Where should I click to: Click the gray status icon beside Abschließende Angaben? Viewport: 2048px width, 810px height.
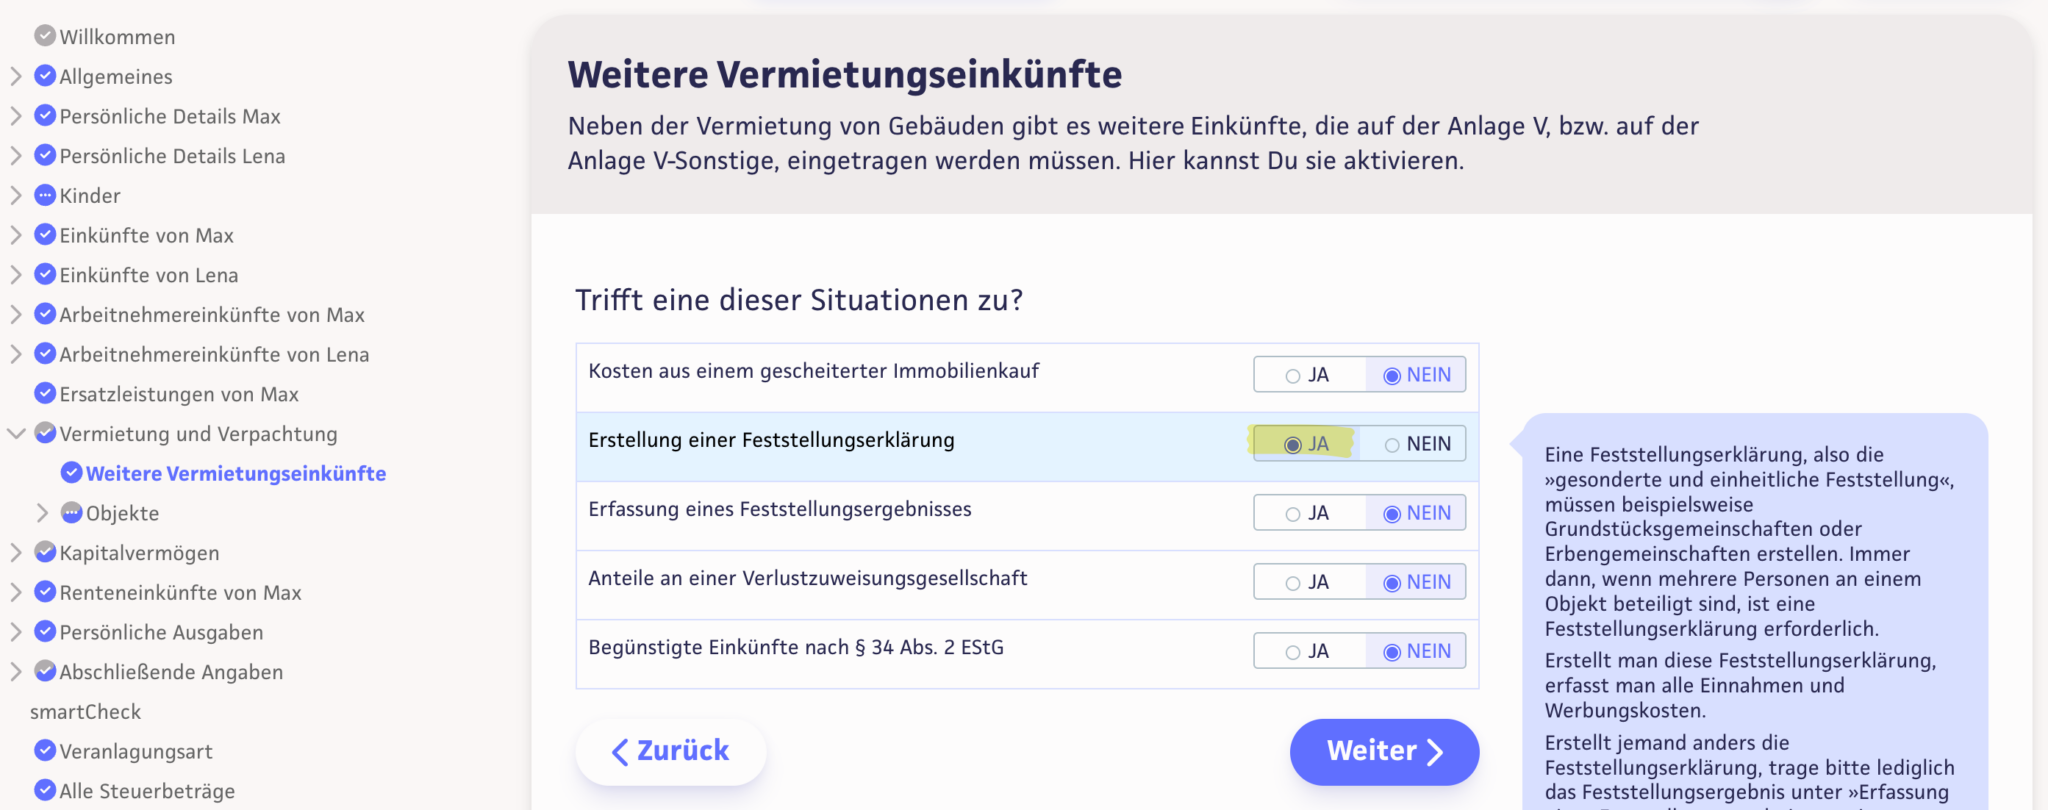(x=46, y=671)
